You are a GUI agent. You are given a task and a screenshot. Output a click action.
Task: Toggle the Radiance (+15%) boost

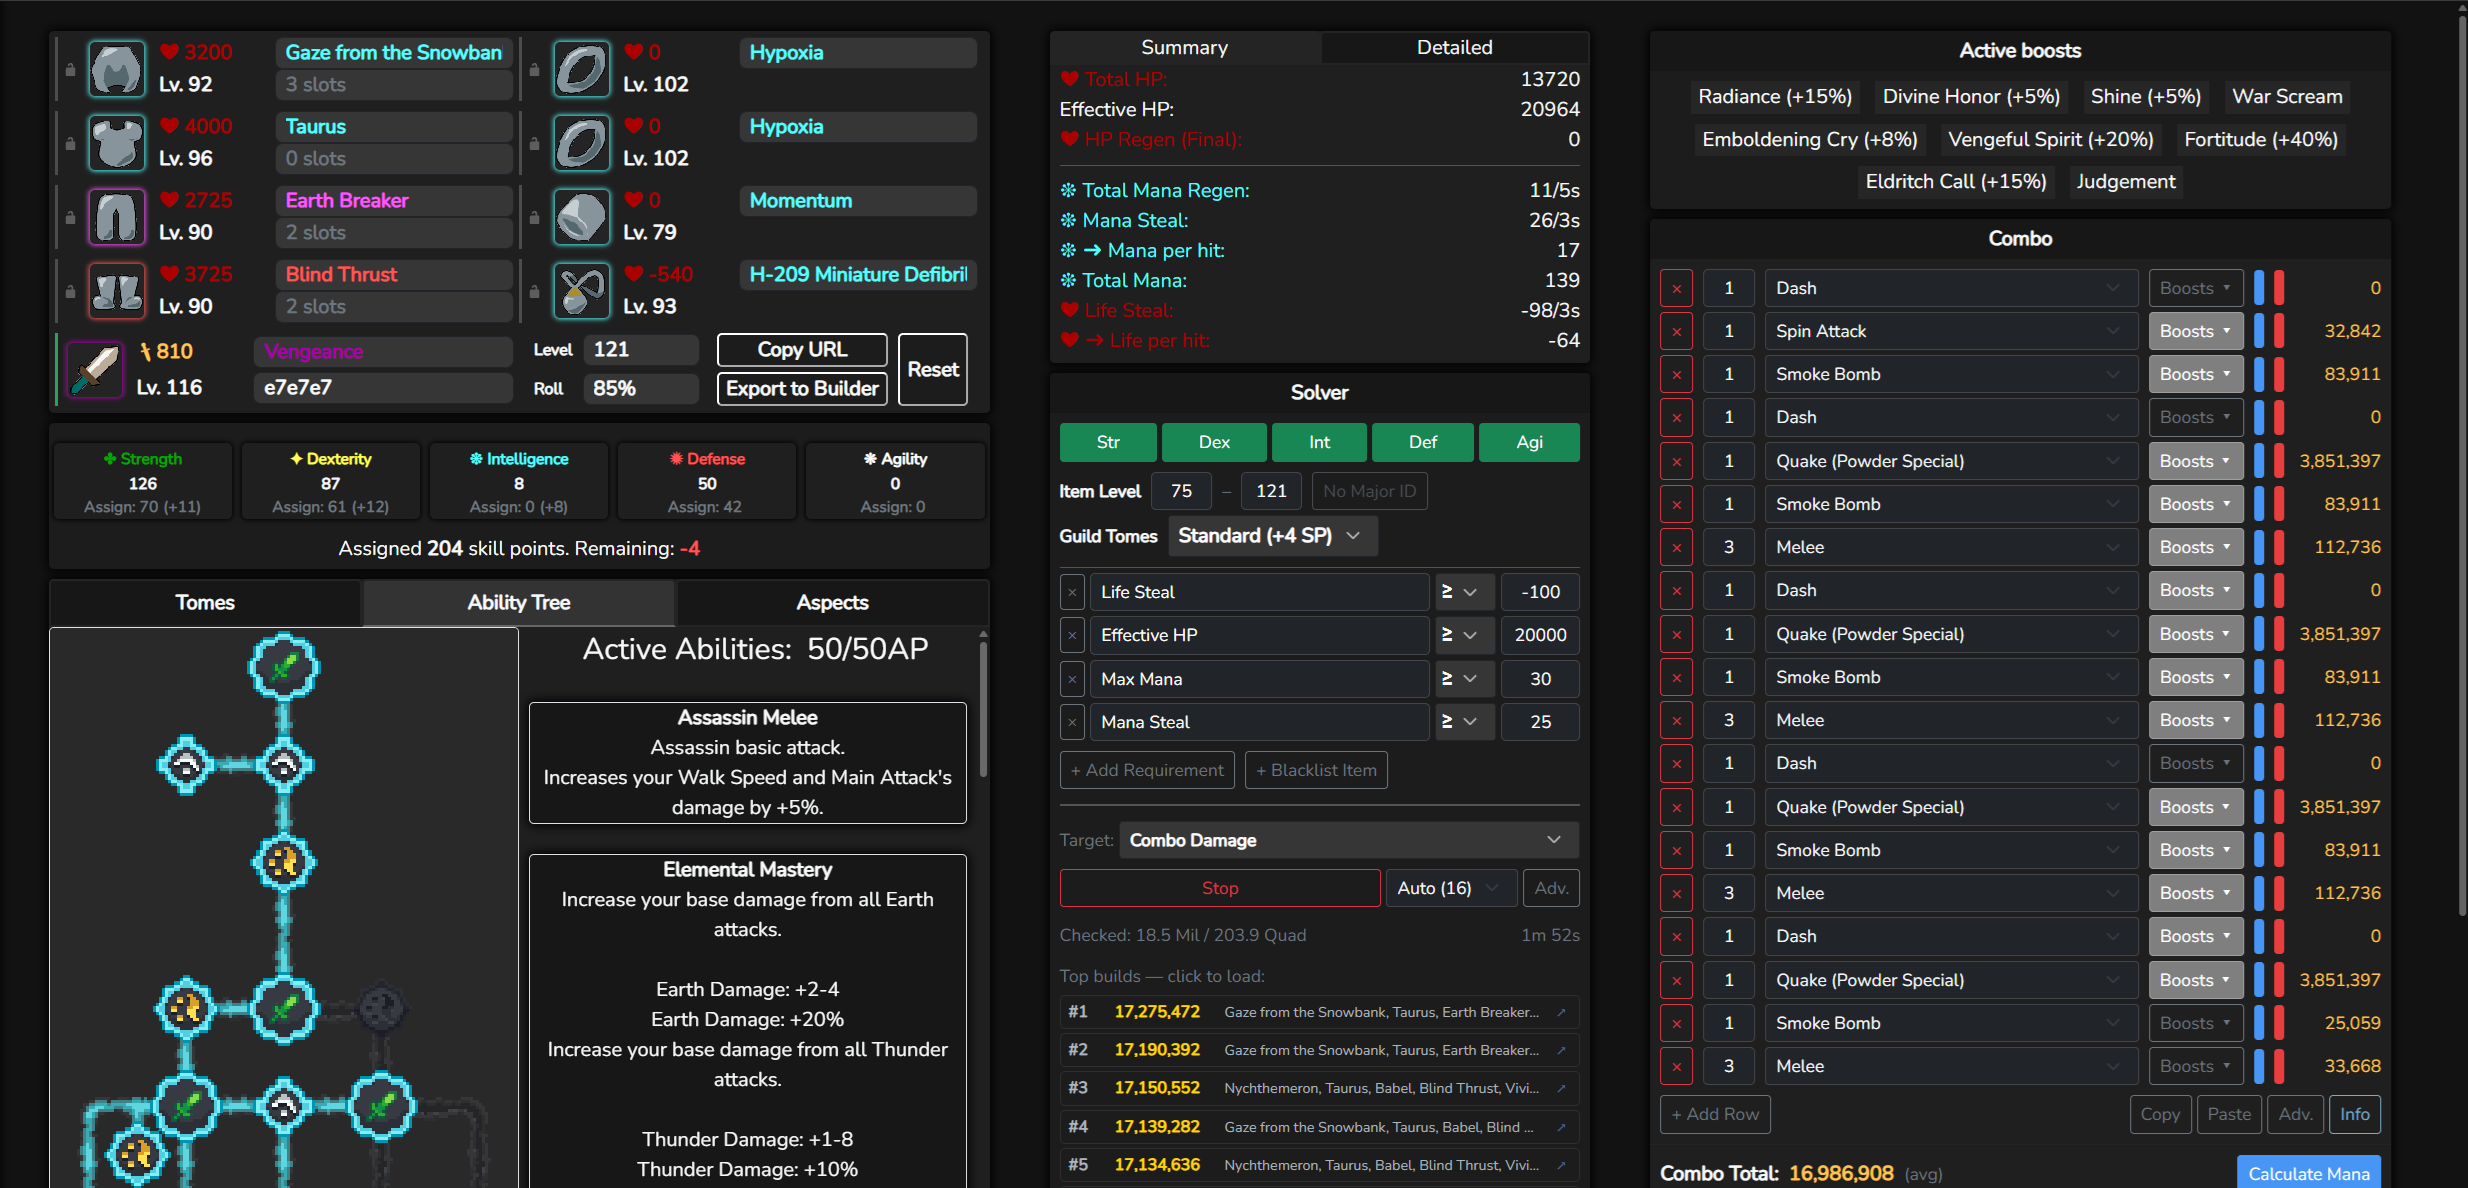(1775, 97)
